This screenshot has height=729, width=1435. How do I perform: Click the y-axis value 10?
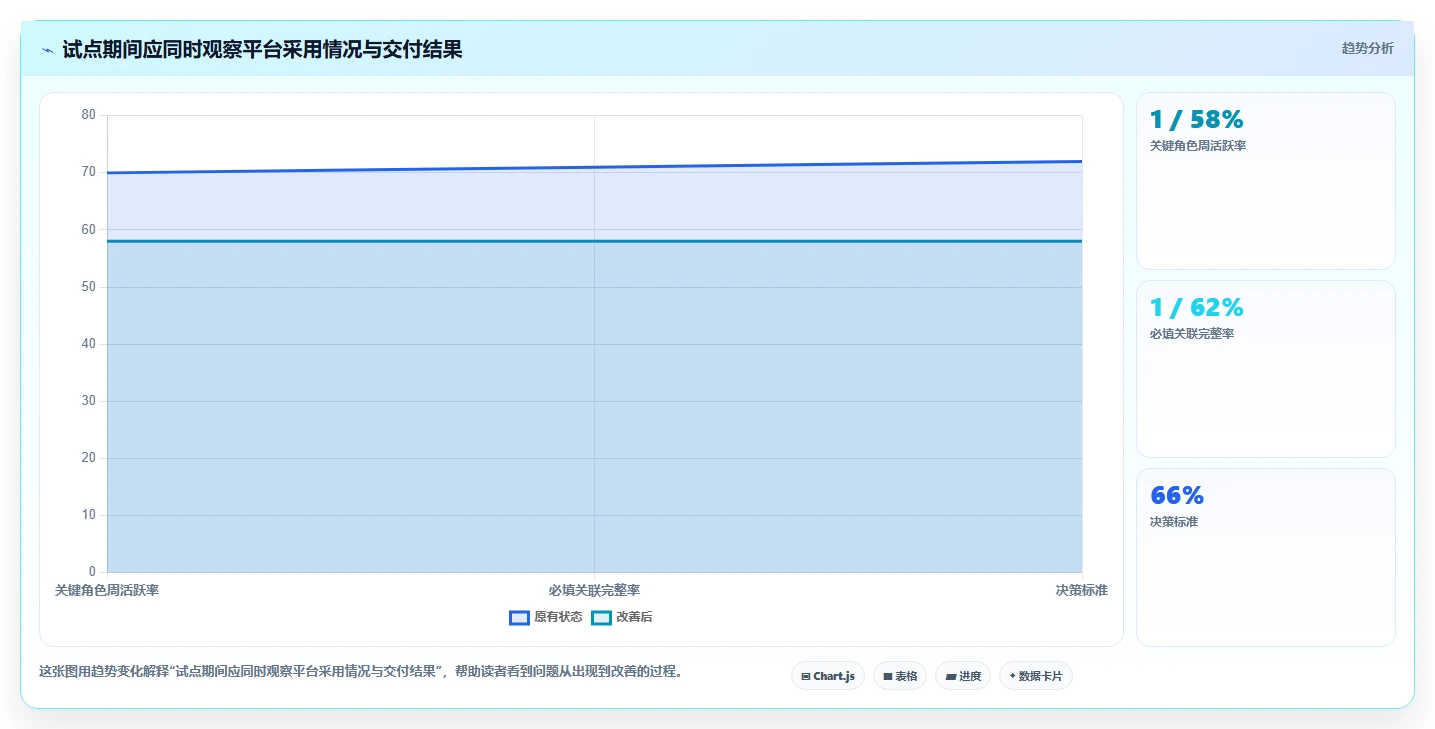click(x=88, y=515)
